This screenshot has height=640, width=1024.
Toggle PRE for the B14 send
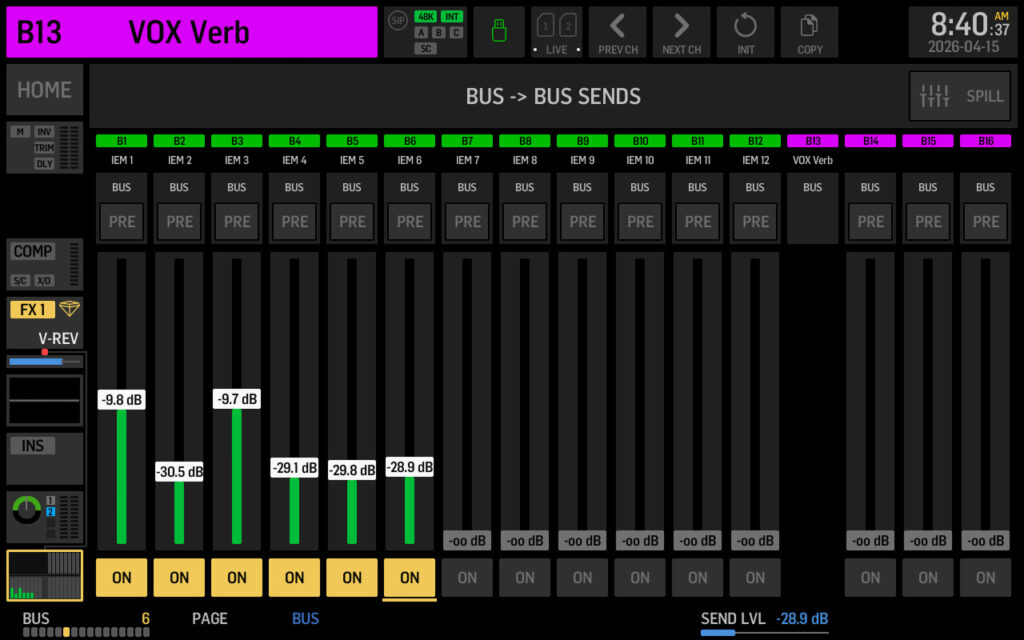click(870, 222)
